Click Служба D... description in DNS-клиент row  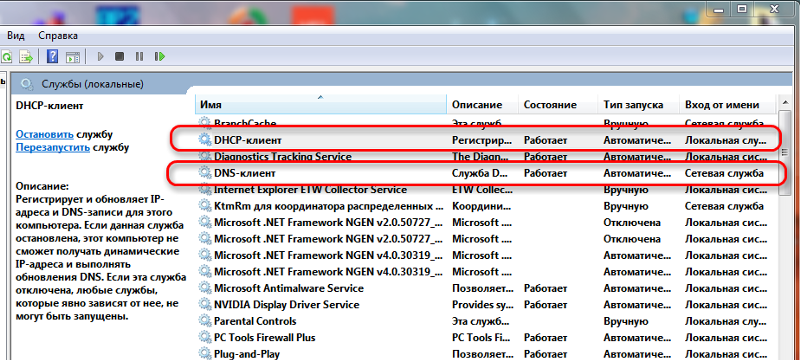point(479,173)
